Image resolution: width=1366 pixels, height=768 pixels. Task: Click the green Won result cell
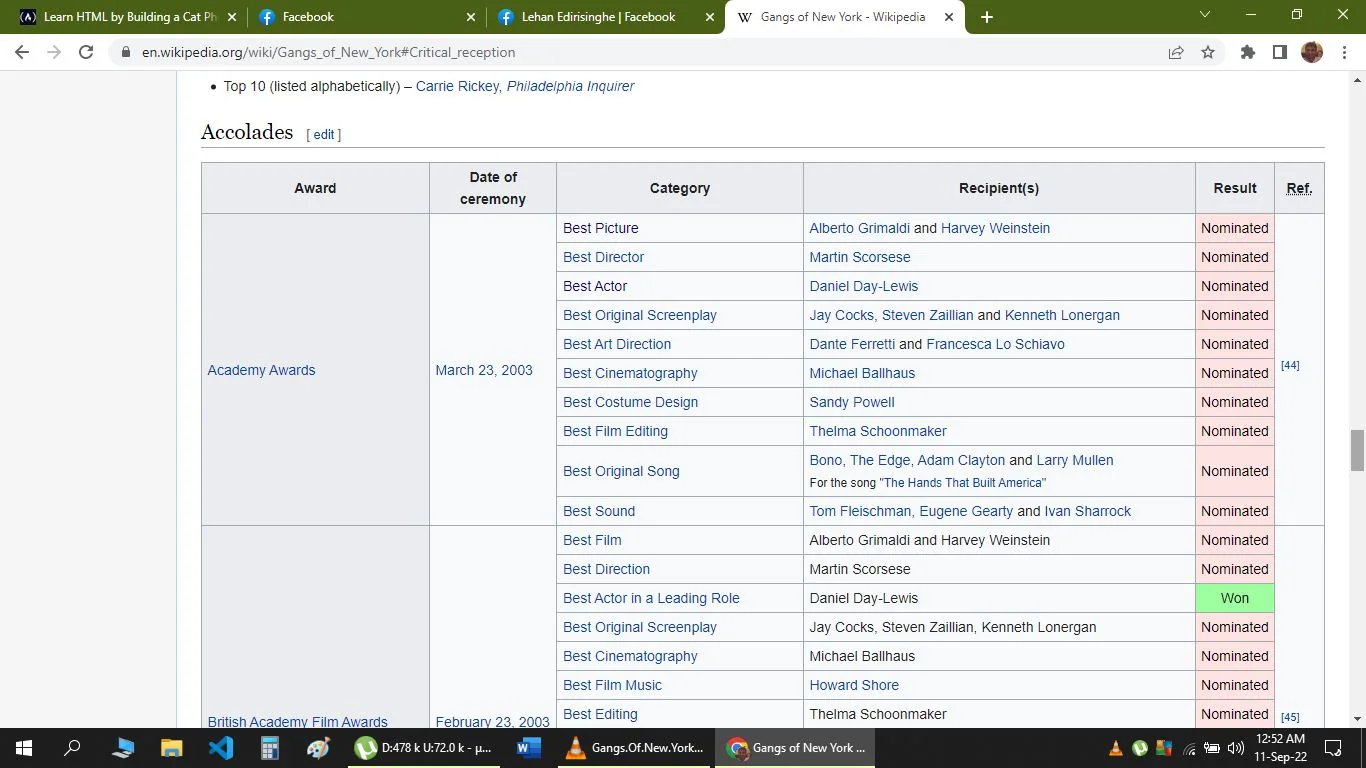point(1235,598)
